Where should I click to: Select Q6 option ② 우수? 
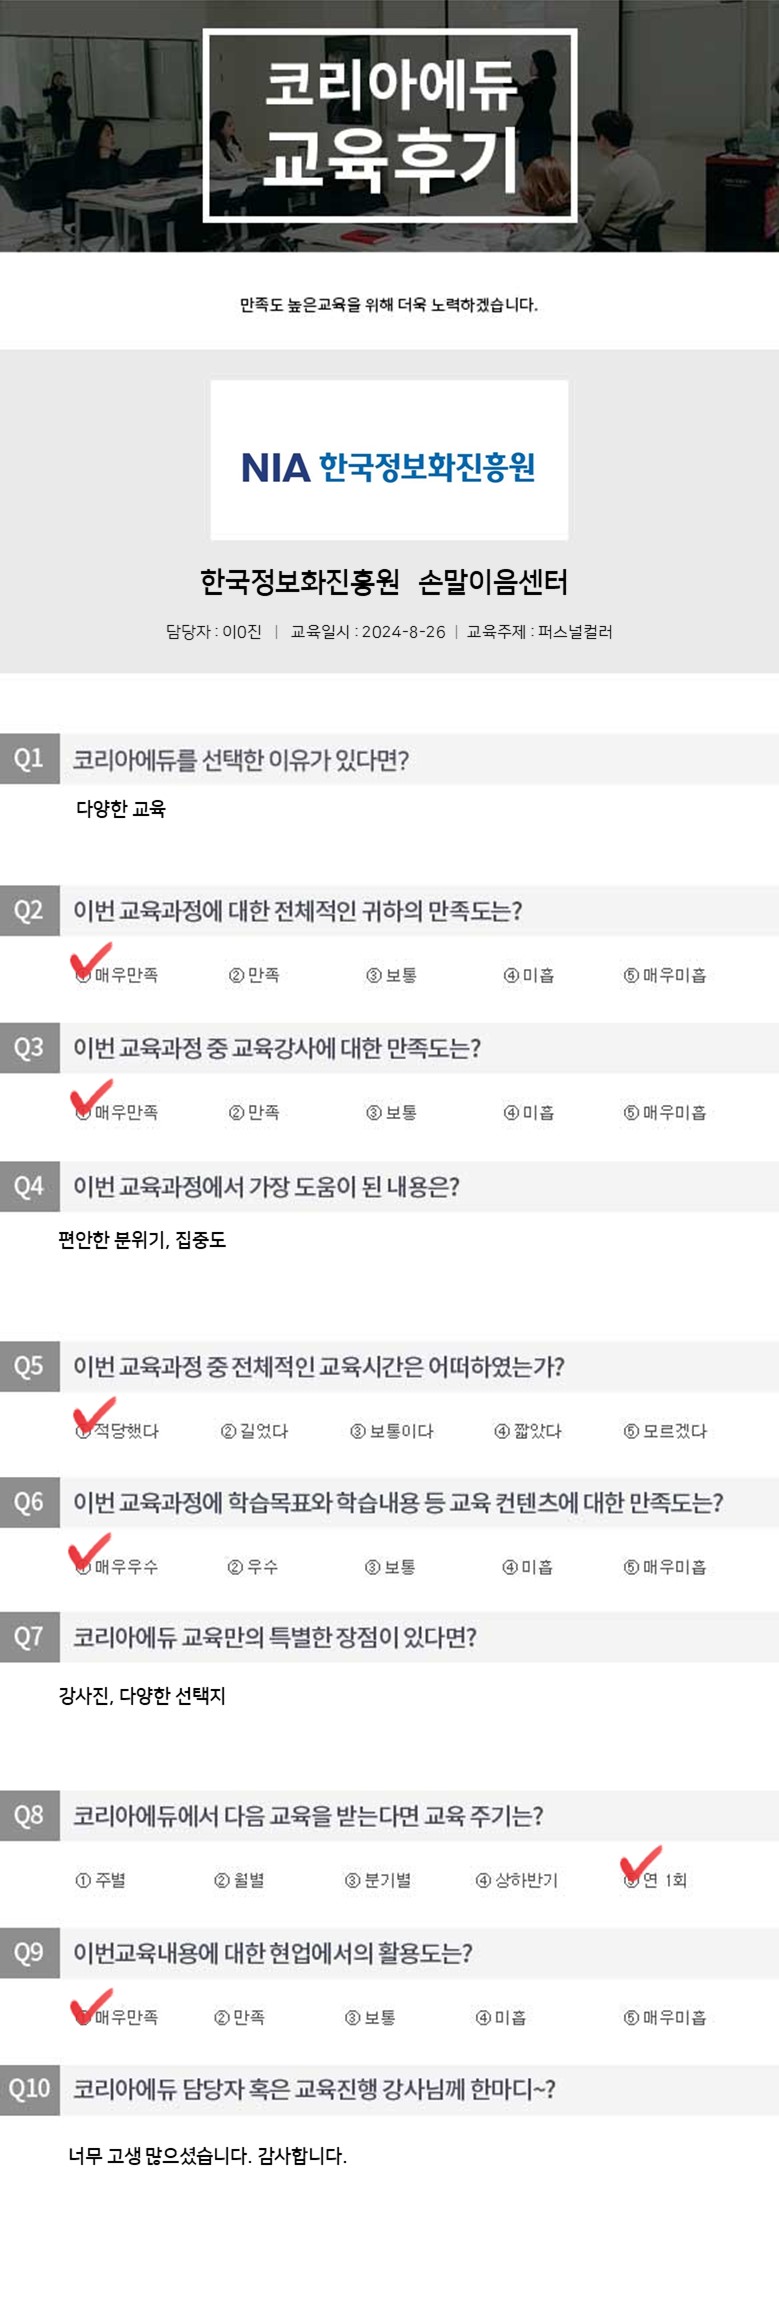tap(253, 1567)
